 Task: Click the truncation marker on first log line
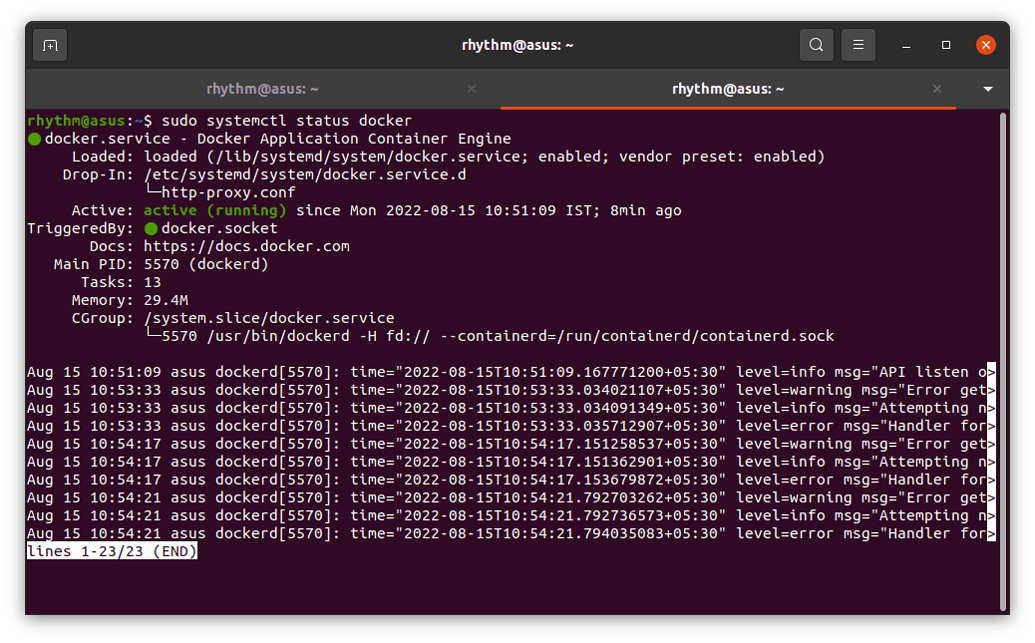click(x=991, y=372)
